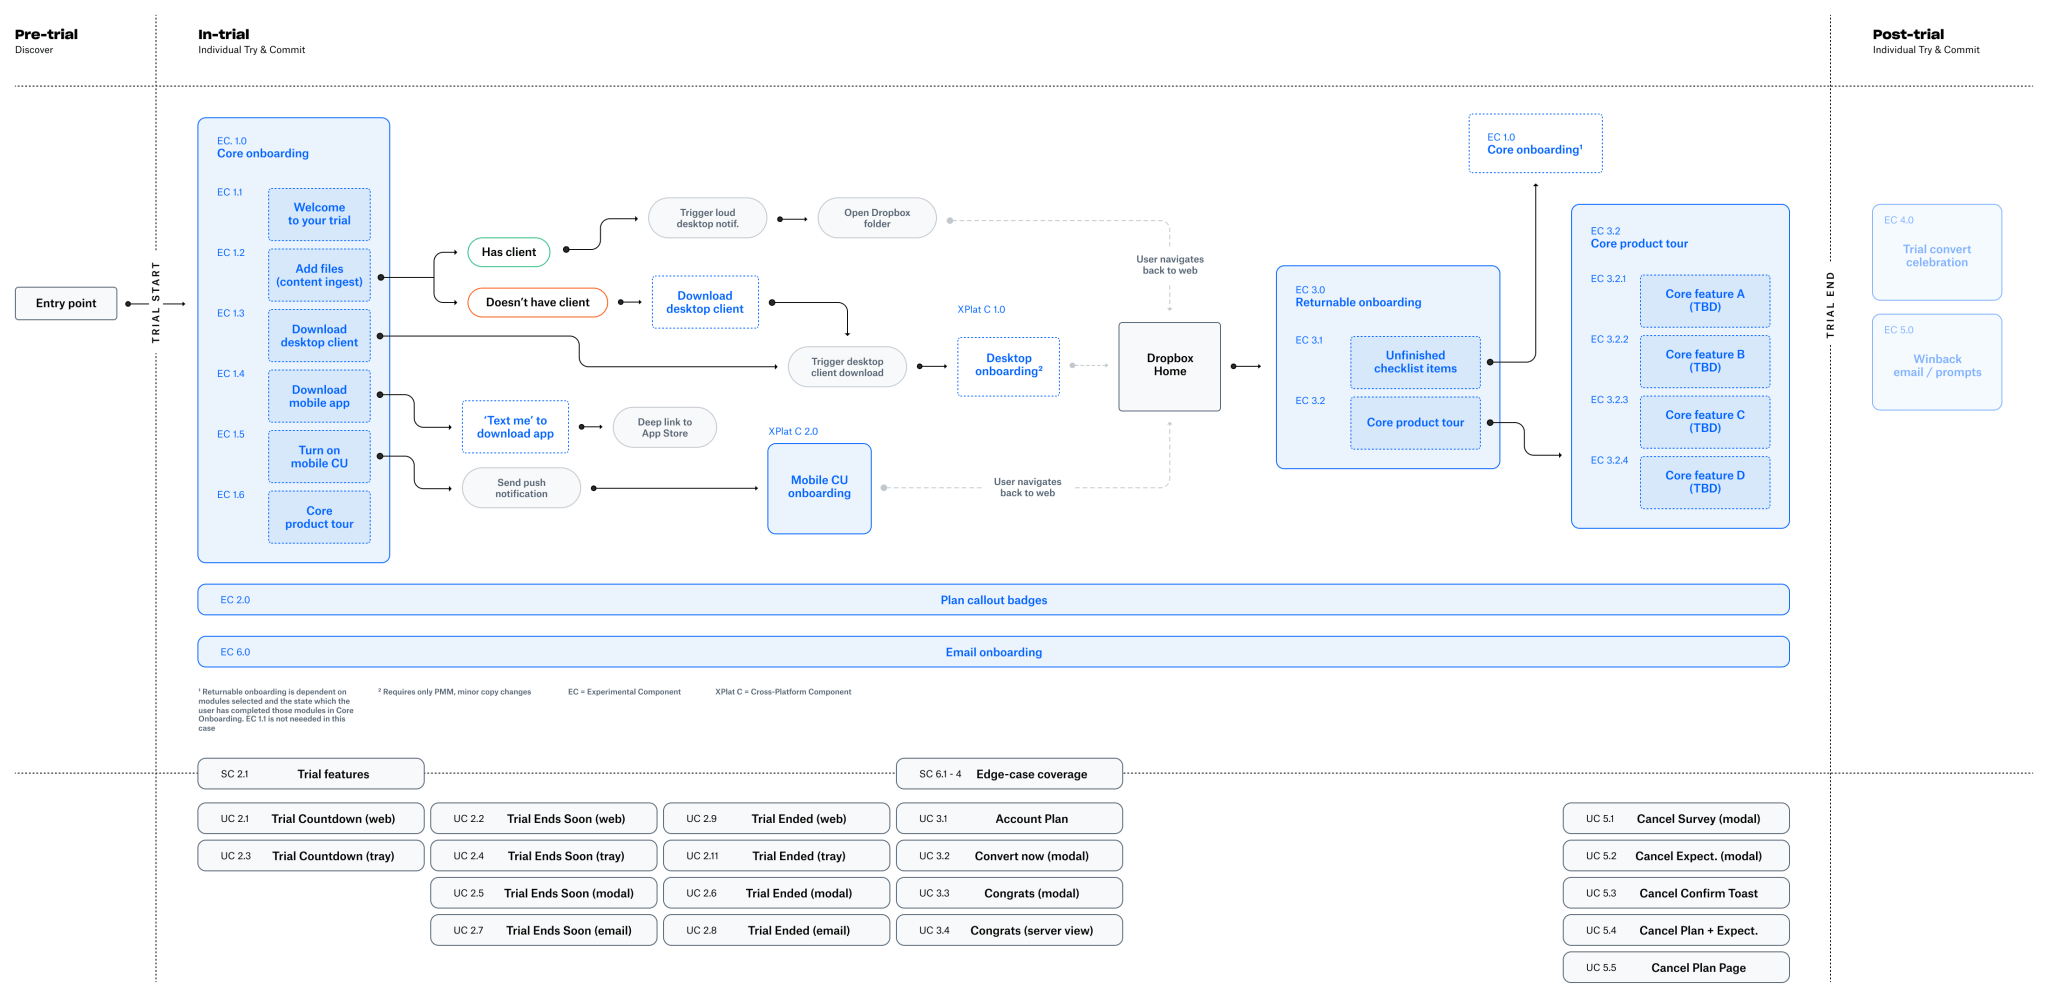Select 'Trial Ended (modal)' box
2048x997 pixels.
tap(777, 893)
